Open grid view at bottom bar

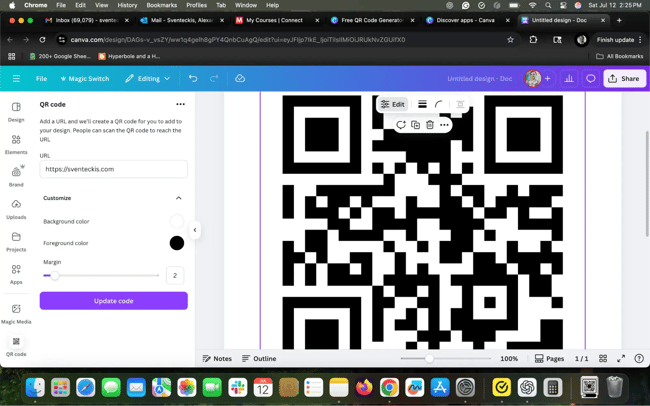tap(603, 358)
